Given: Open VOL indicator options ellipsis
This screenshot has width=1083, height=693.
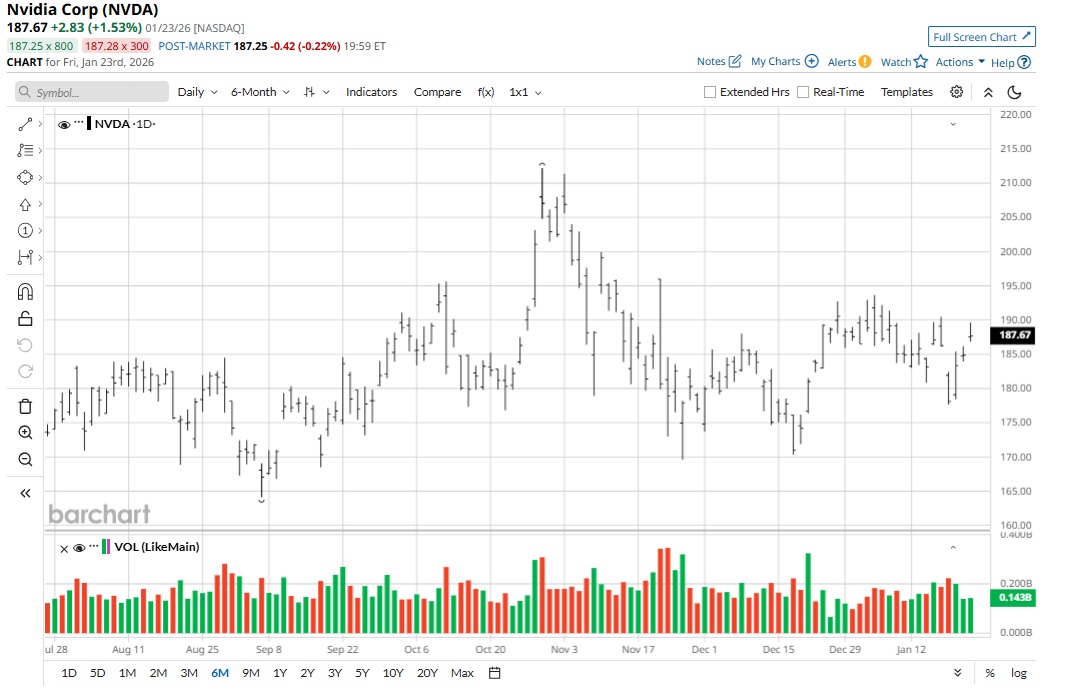Looking at the screenshot, I should coord(94,546).
